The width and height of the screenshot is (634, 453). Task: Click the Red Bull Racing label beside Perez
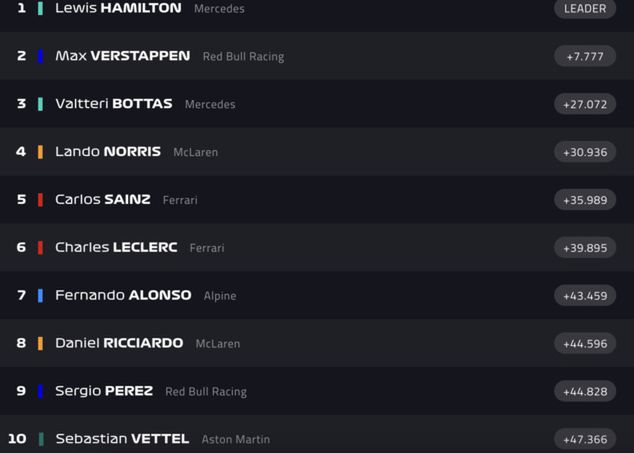[206, 392]
